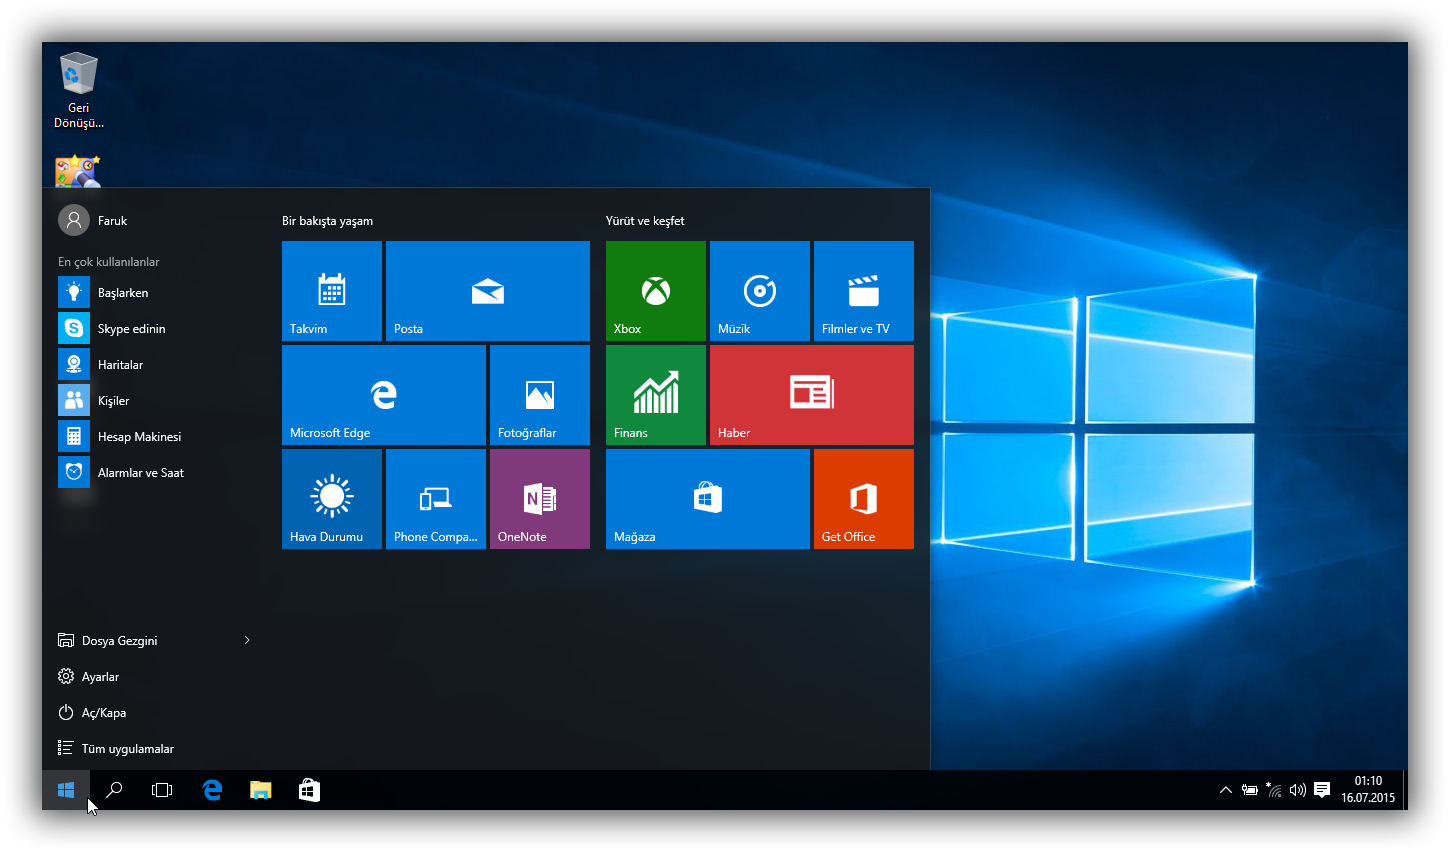Open Hava Durumu weather tile
1450x852 pixels.
[x=331, y=499]
